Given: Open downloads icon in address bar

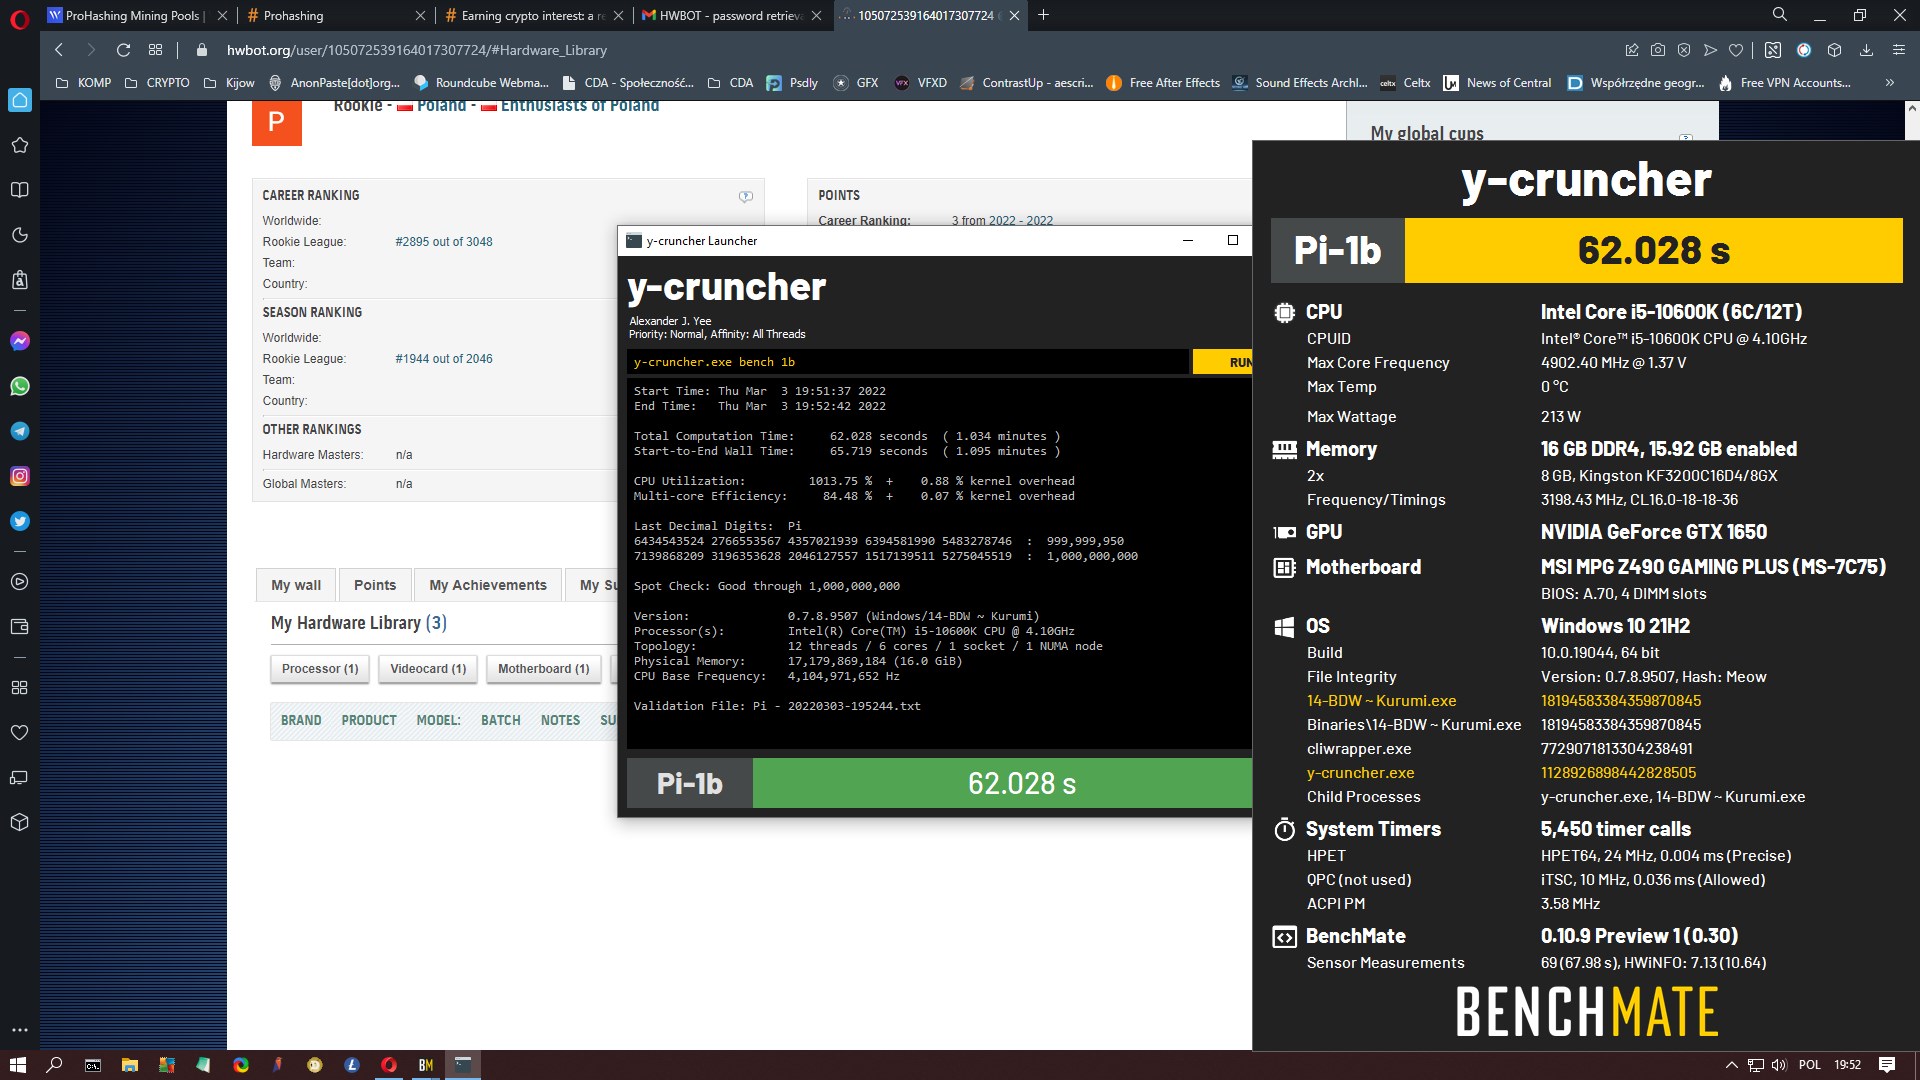Looking at the screenshot, I should coord(1866,50).
